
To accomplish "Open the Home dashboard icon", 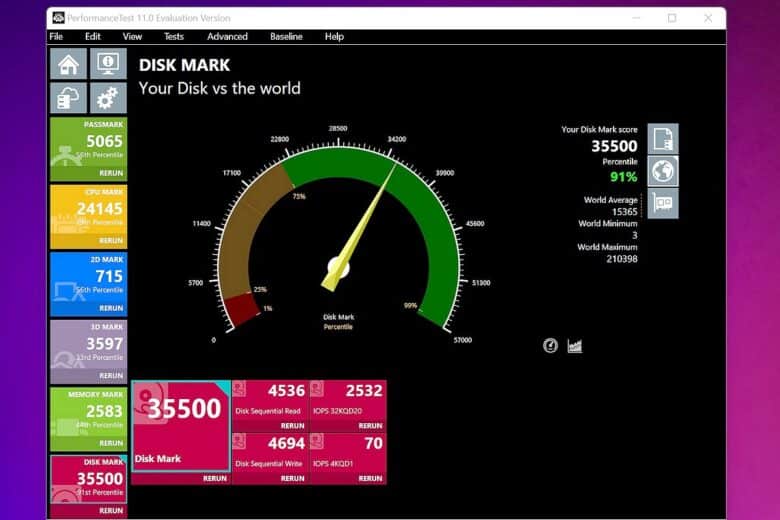I will [68, 64].
